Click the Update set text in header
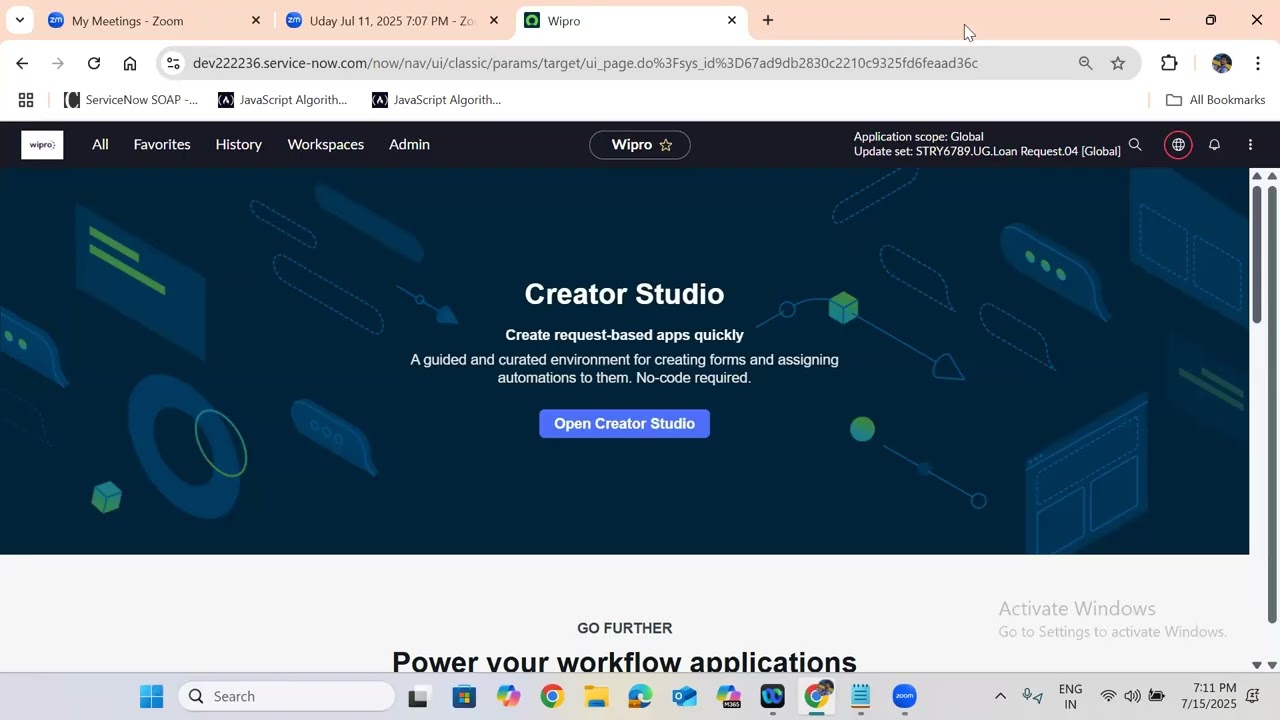The image size is (1280, 720). [987, 152]
